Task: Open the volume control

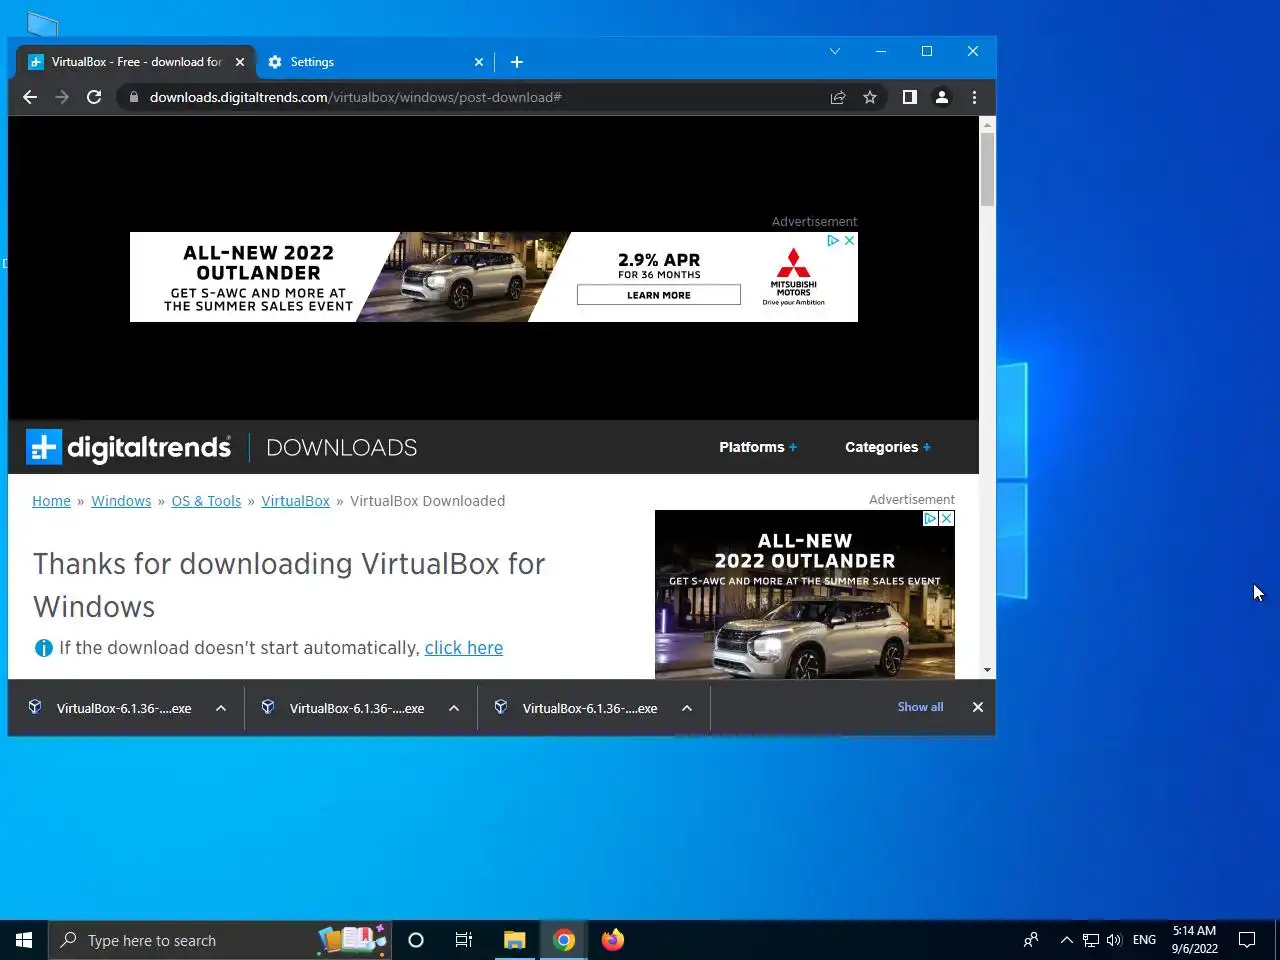Action: pos(1114,940)
